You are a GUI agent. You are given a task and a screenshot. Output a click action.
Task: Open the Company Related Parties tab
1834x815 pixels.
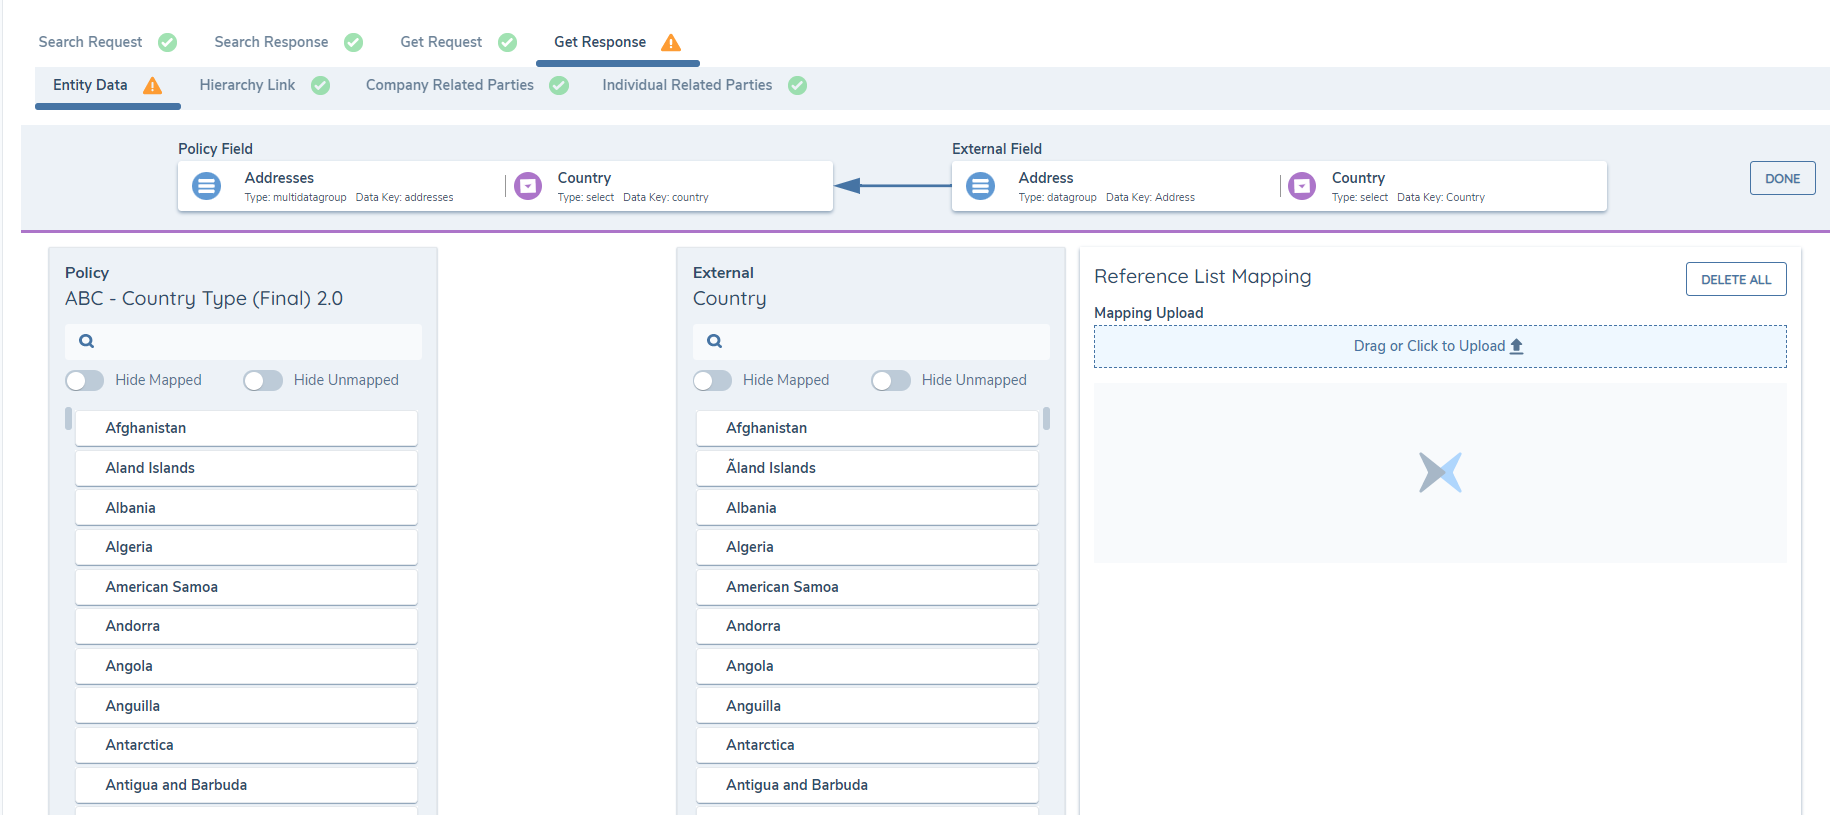click(449, 85)
